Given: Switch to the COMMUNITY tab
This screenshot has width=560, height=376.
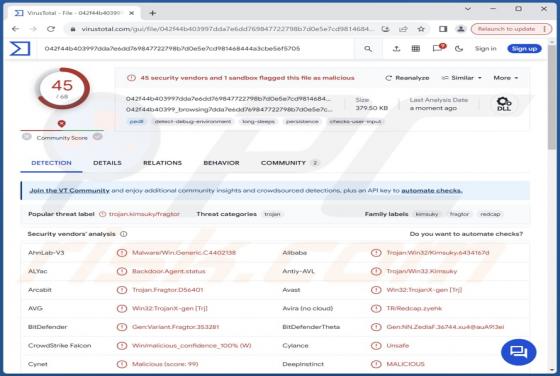Looking at the screenshot, I should point(289,163).
